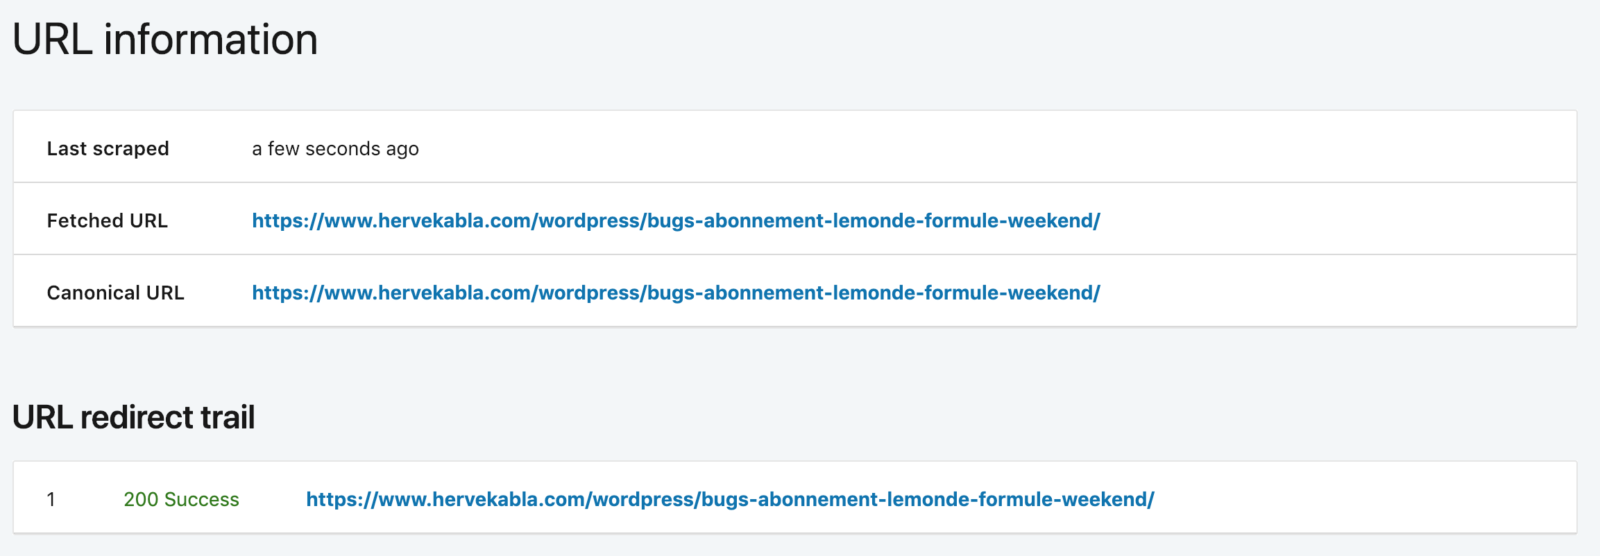Click the 'Last scraped' label
Viewport: 1600px width, 556px height.
[108, 149]
